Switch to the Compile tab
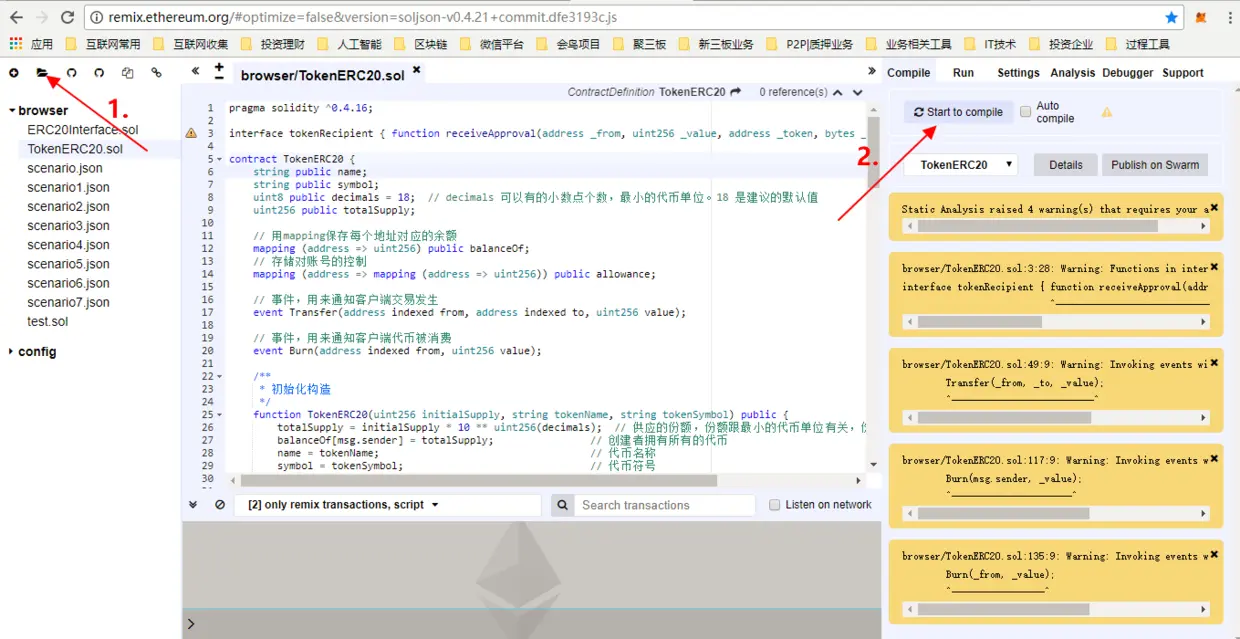 point(909,73)
